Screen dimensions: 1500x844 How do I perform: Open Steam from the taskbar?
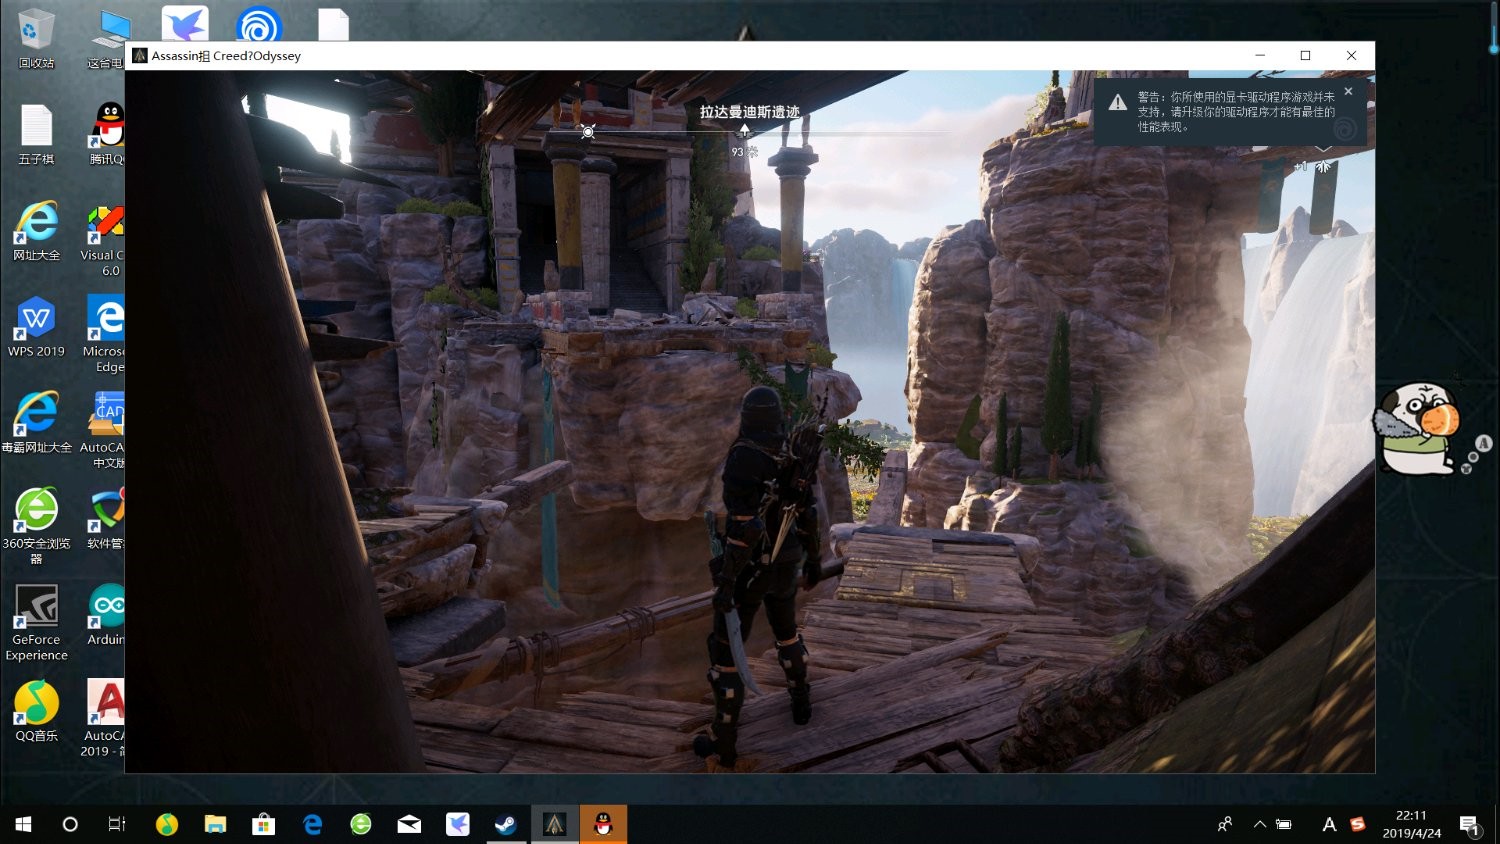[x=506, y=824]
